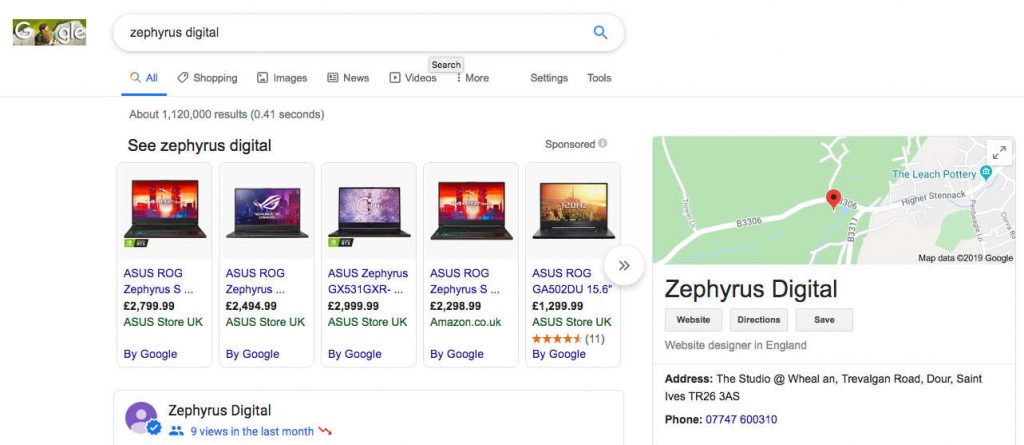Switch to the Shopping tab
Screen dimensions: 1024x445
tap(207, 78)
